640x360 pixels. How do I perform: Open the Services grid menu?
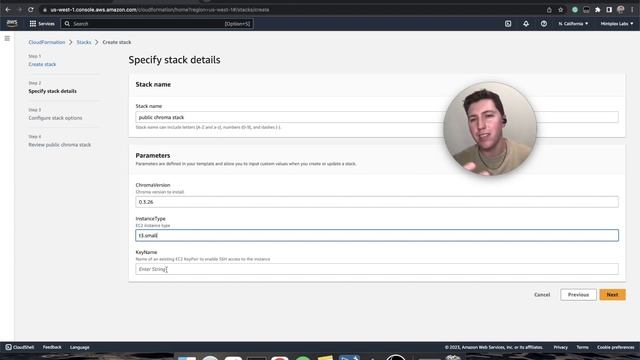[x=42, y=24]
